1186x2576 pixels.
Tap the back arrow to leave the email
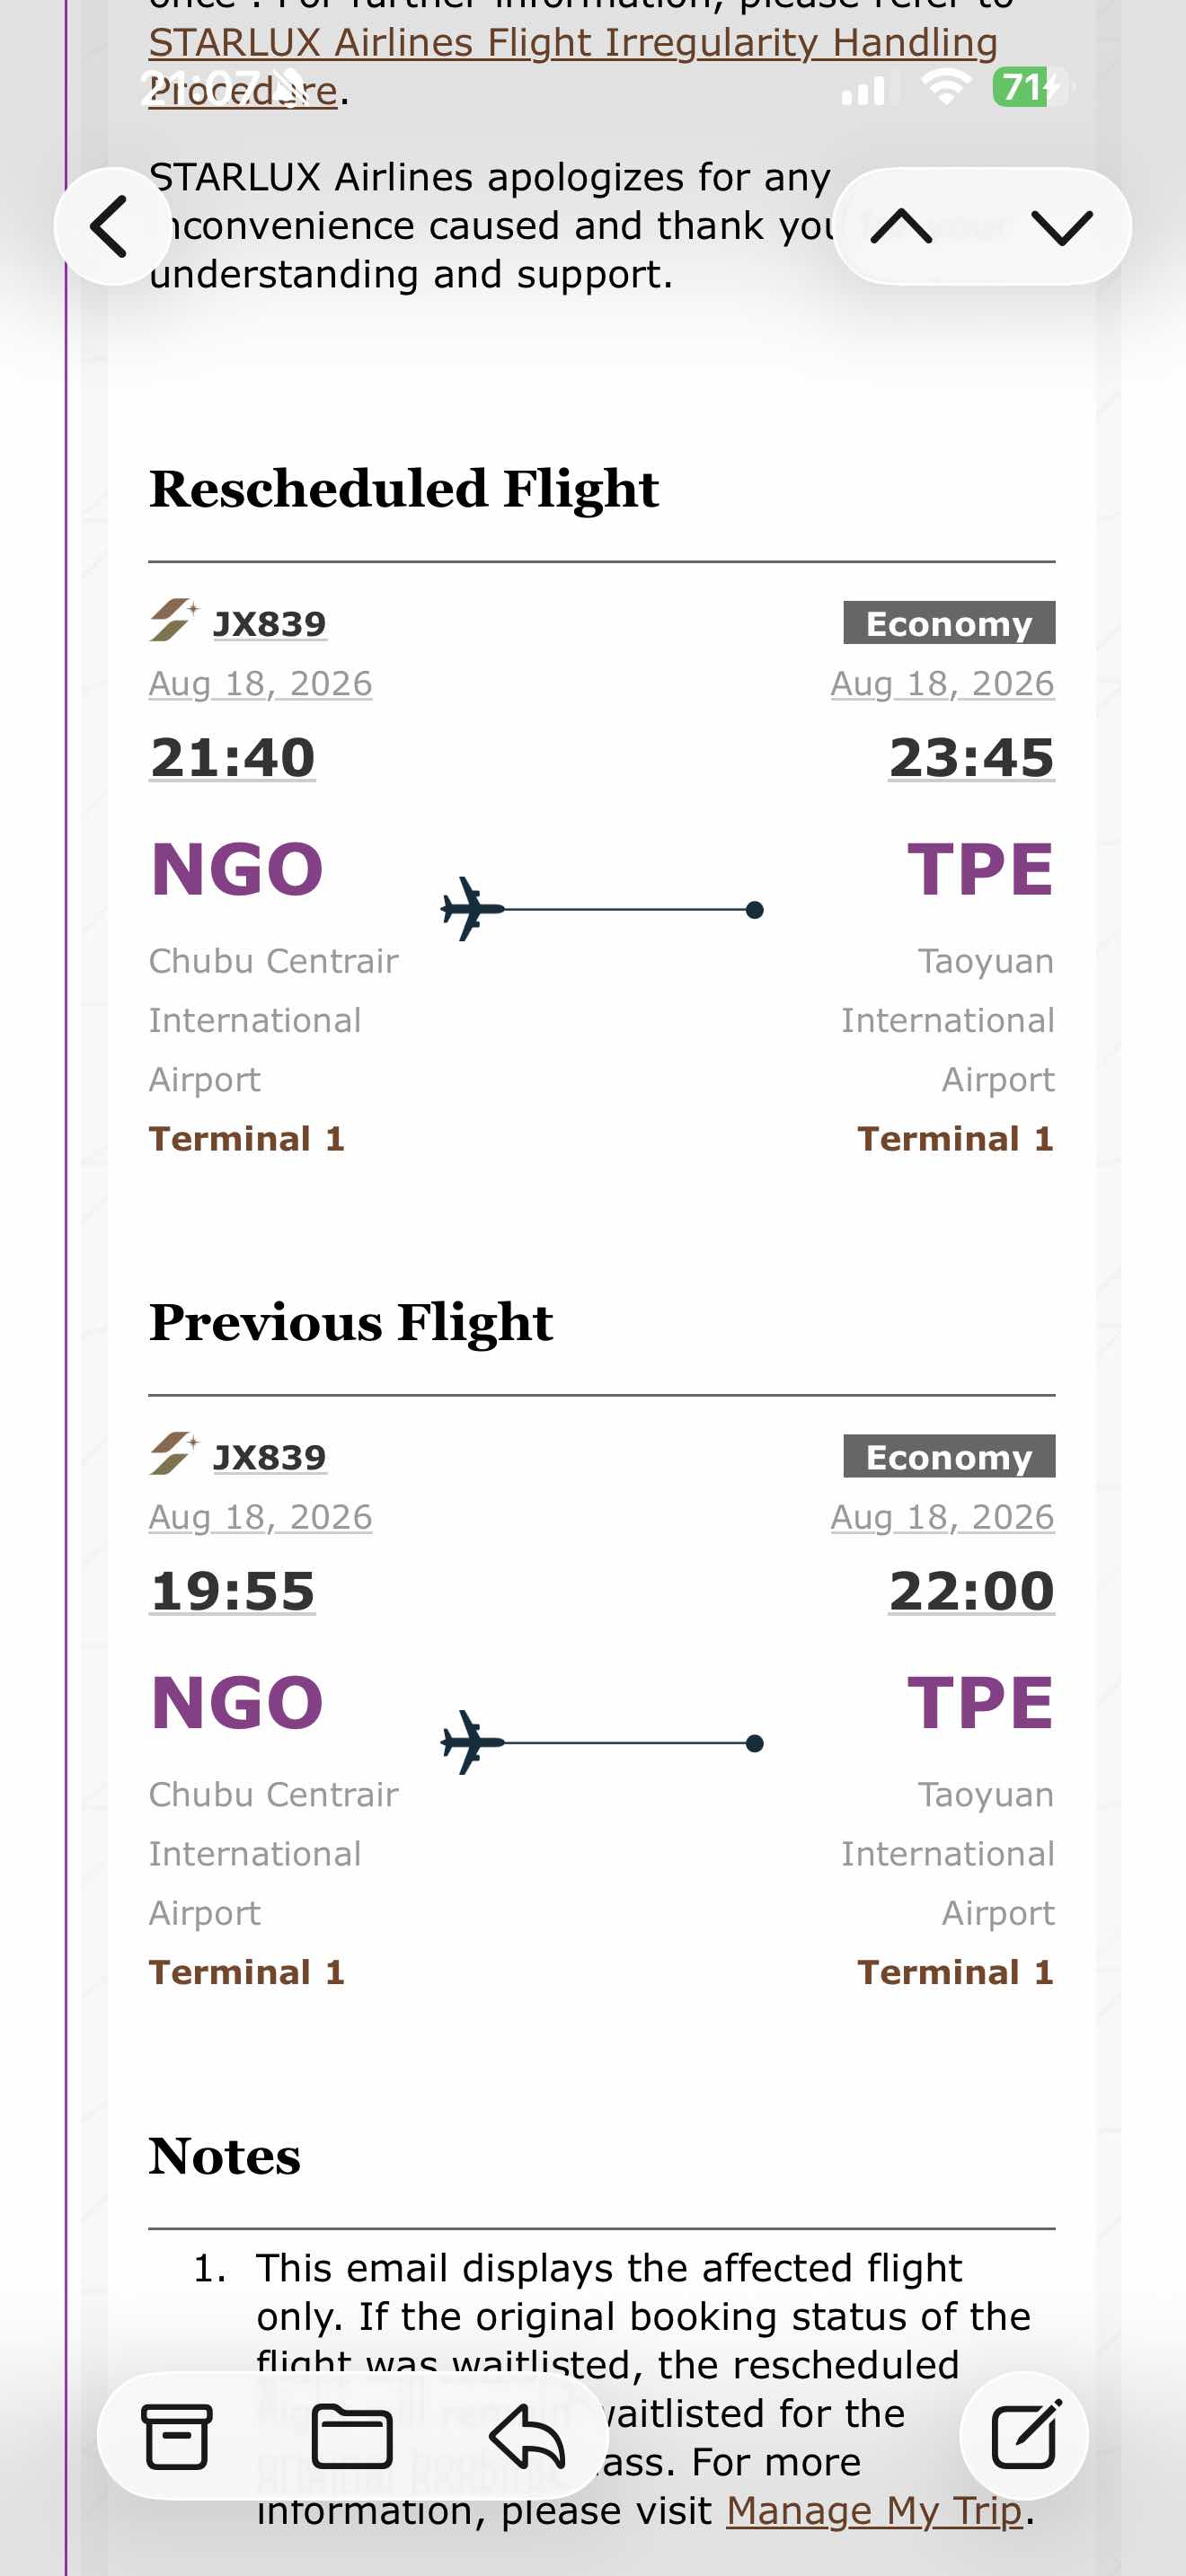tap(113, 226)
